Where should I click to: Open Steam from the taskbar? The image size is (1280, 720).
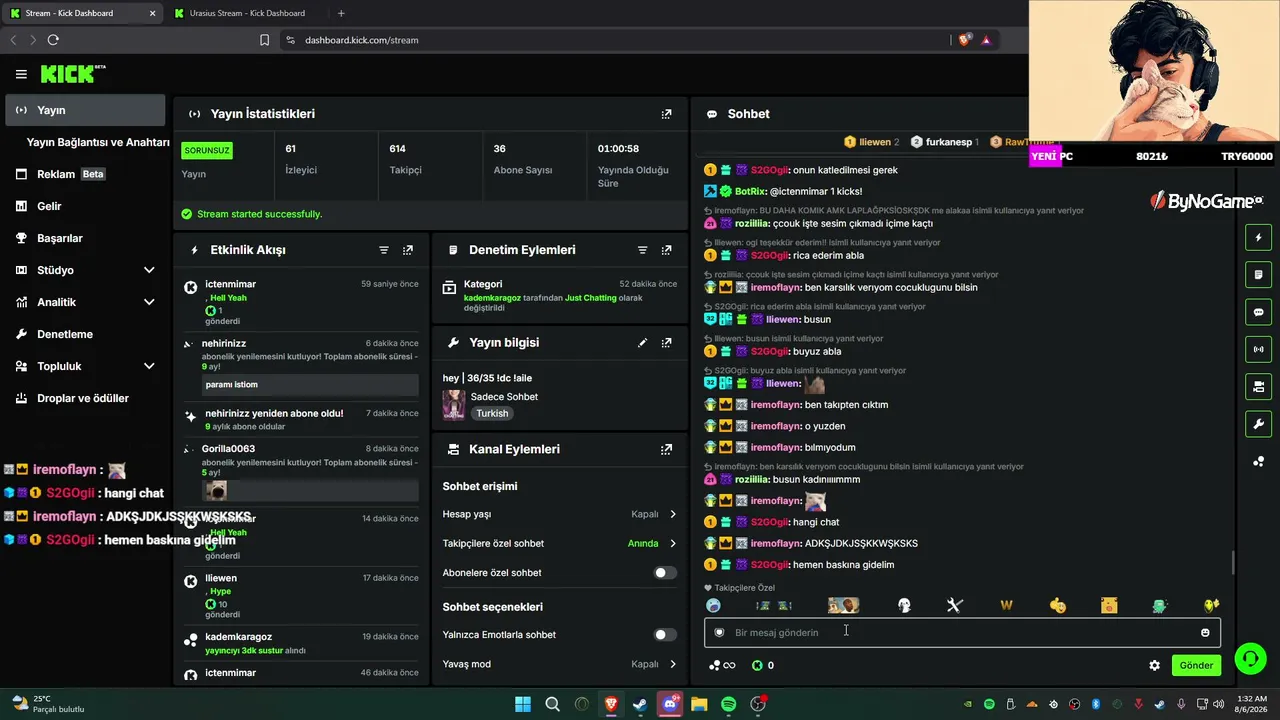pyautogui.click(x=640, y=704)
